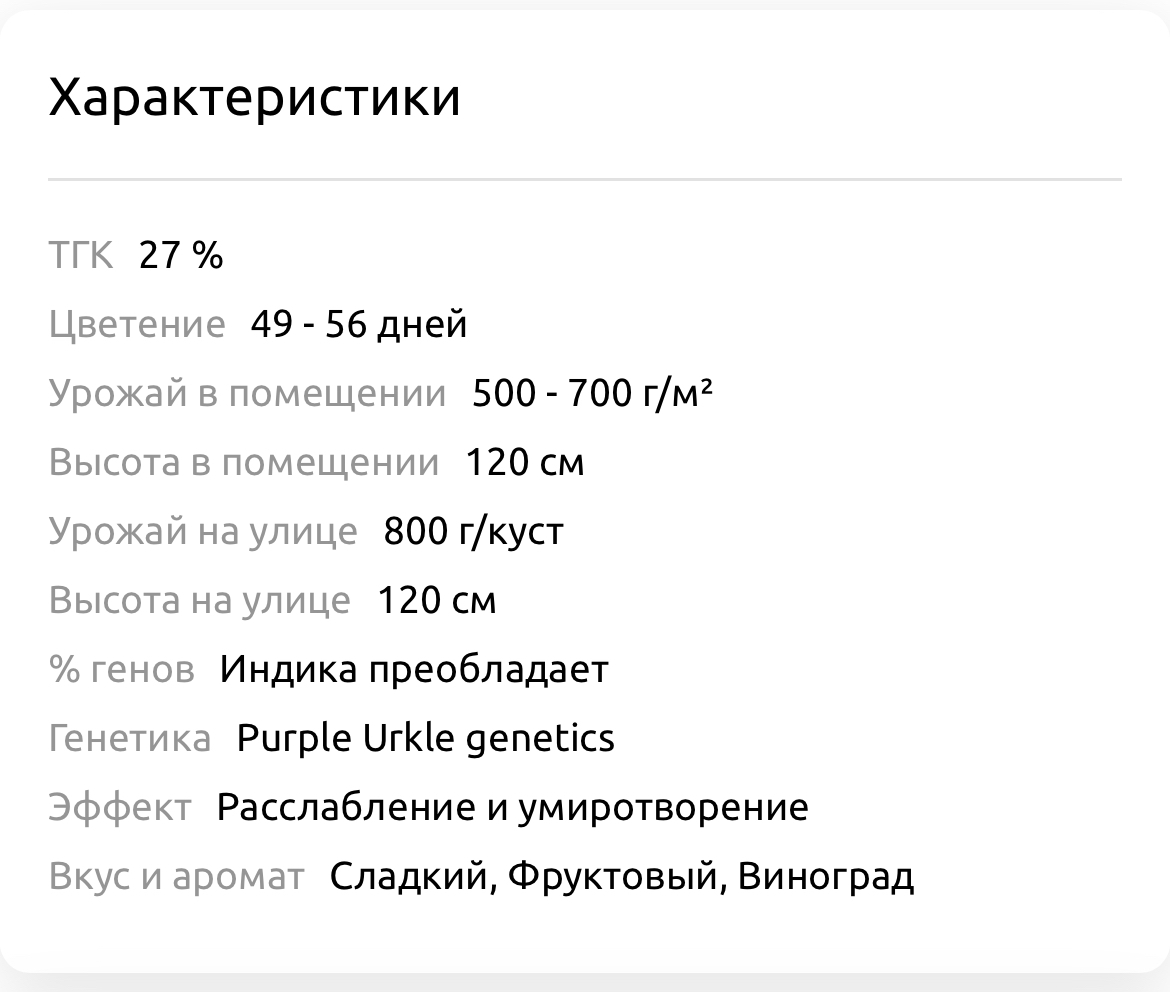The width and height of the screenshot is (1170, 992).
Task: Click the Эффект label
Action: 119,808
